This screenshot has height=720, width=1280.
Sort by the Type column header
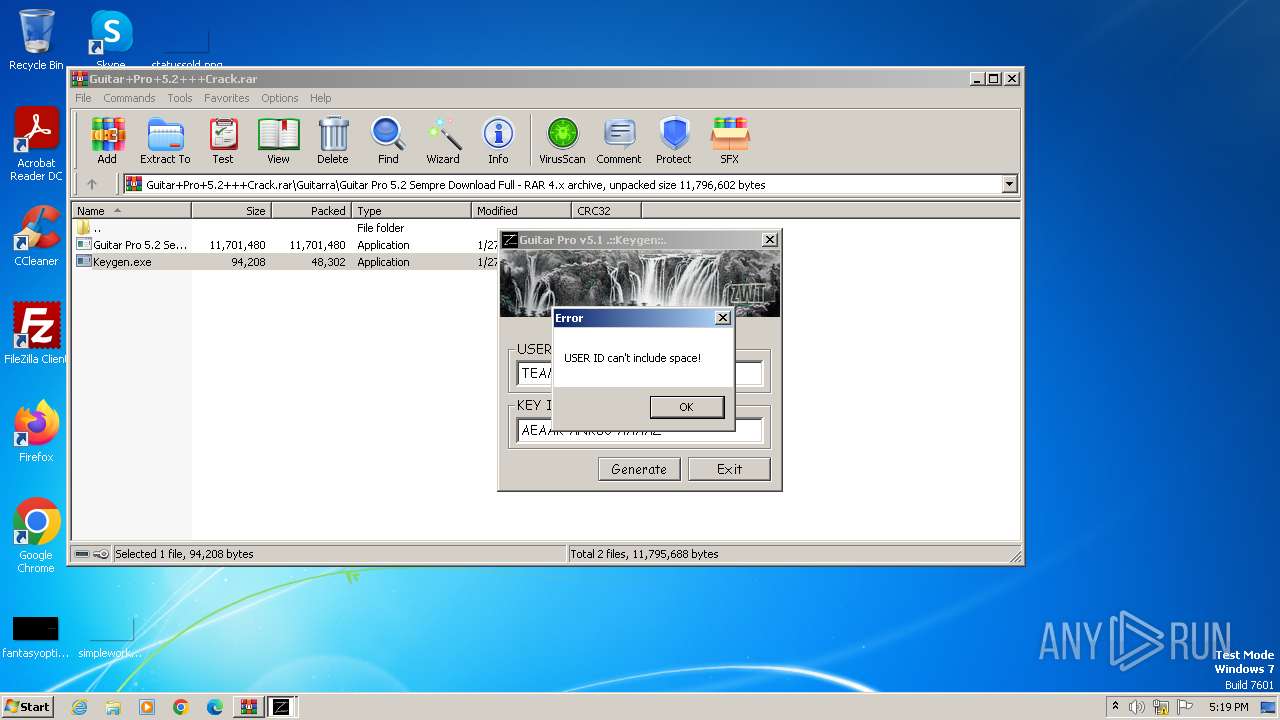[x=411, y=211]
